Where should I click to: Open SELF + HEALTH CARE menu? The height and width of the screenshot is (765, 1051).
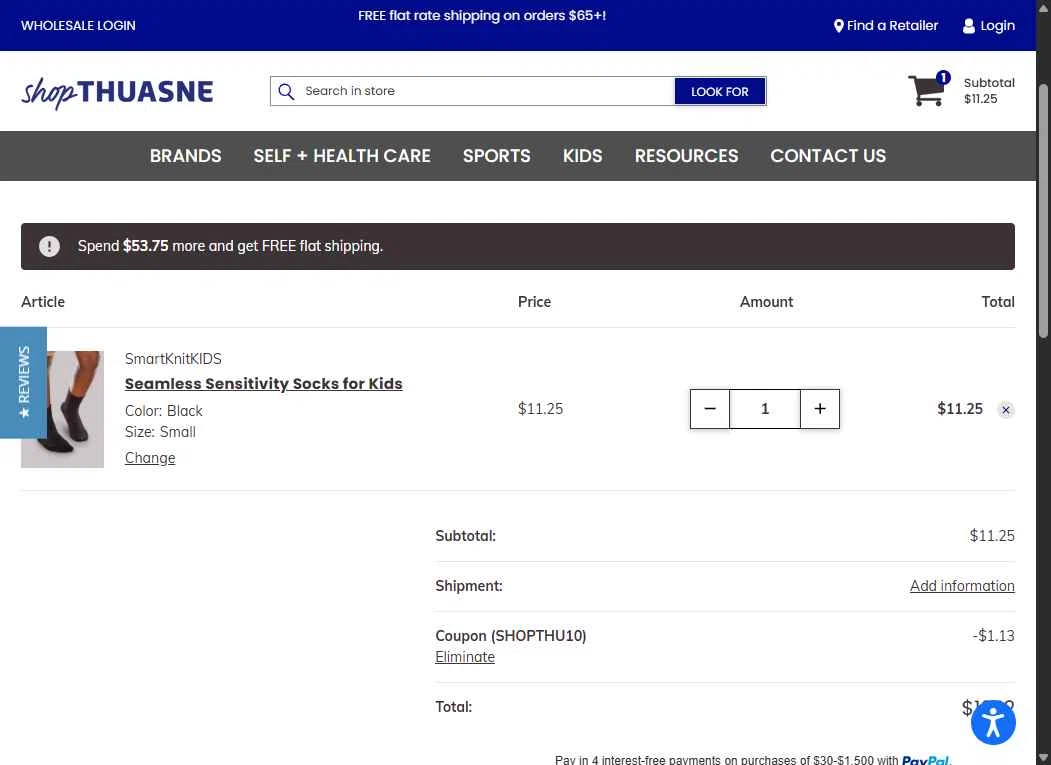(x=342, y=156)
